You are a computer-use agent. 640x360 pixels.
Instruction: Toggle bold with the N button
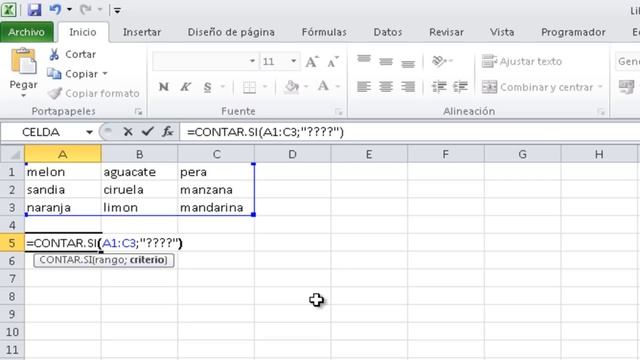tap(164, 87)
